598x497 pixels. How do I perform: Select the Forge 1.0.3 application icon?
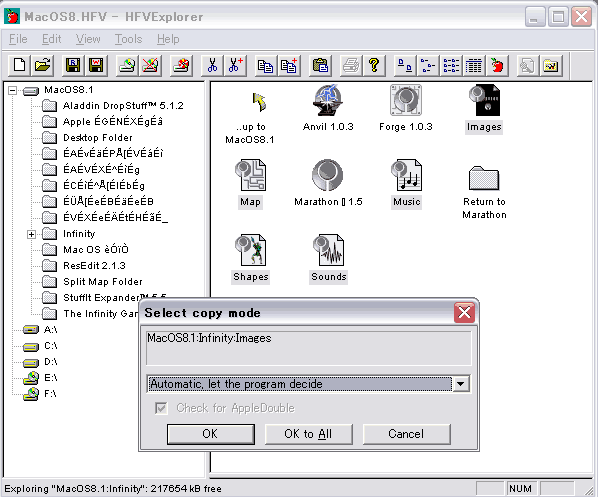click(406, 100)
